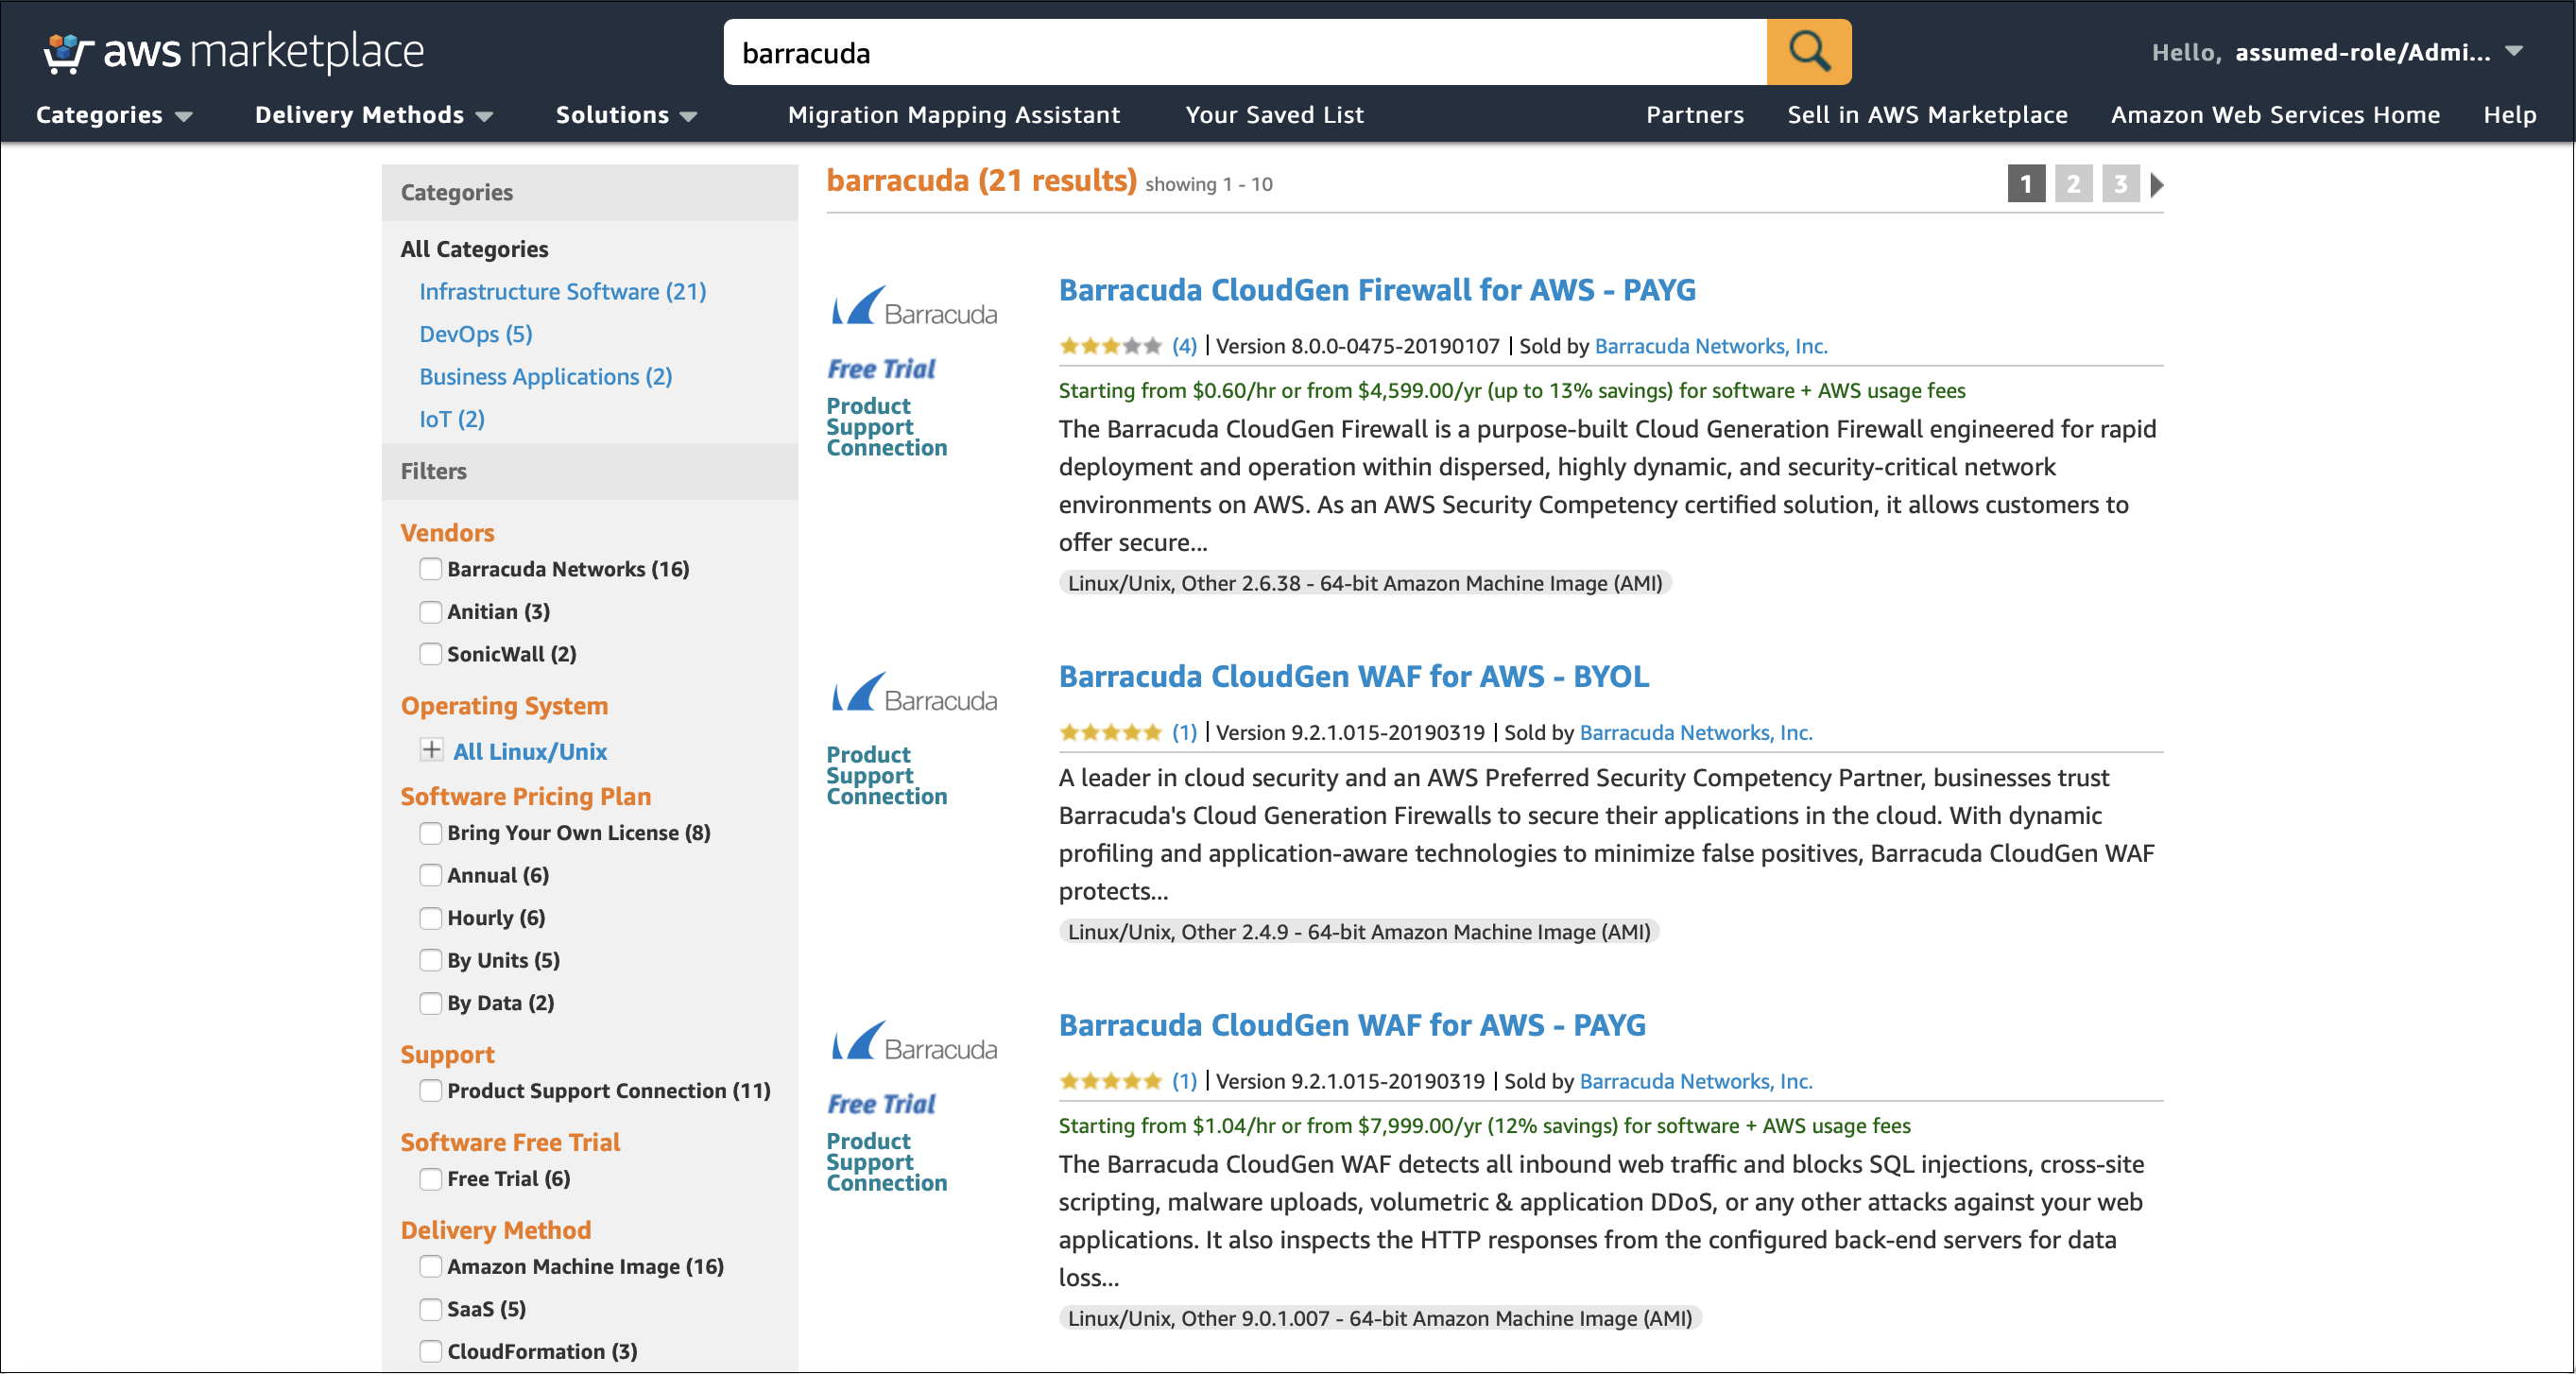Enable Annual pricing plan filter

point(430,875)
